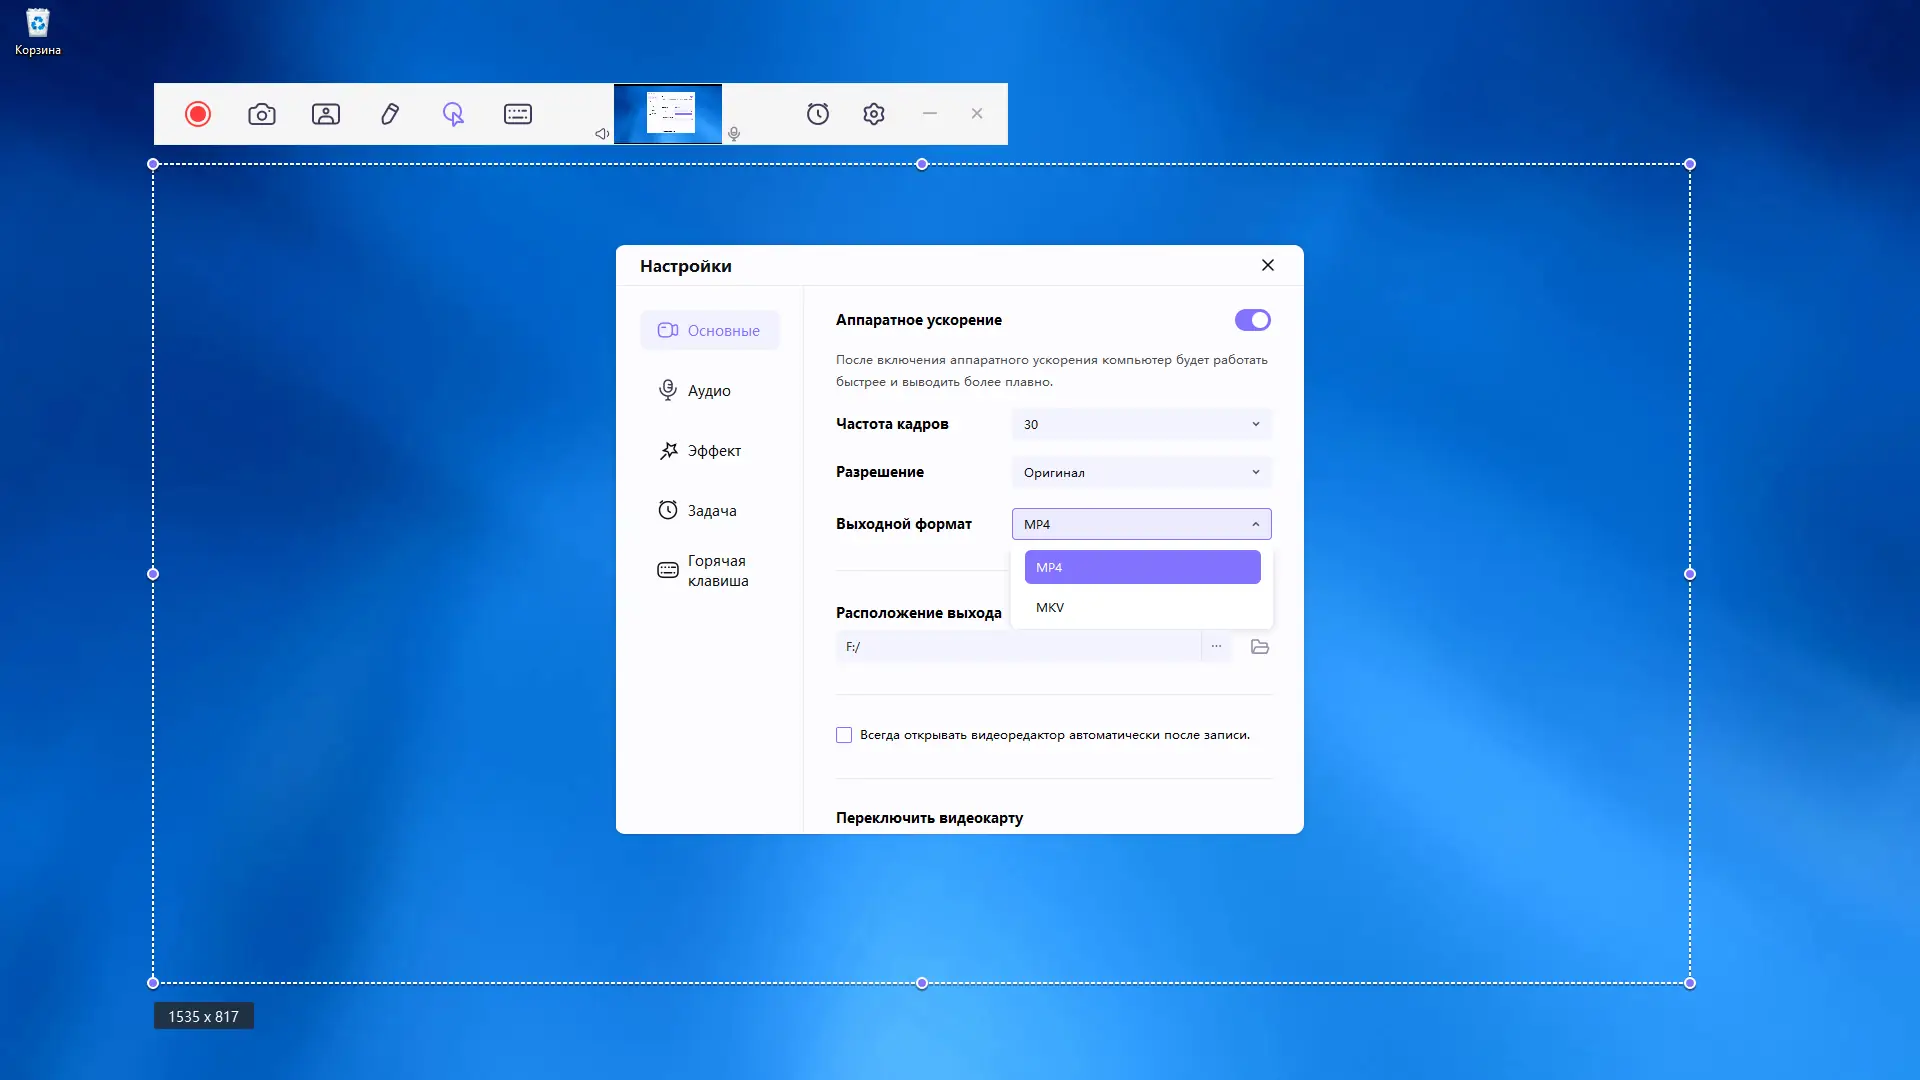This screenshot has width=1920, height=1080.
Task: Mute the system speaker icon
Action: click(x=602, y=134)
